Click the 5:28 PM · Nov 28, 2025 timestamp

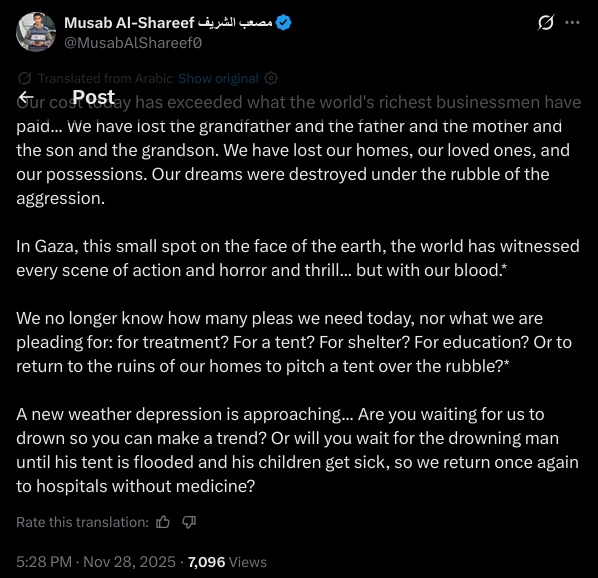(96, 562)
